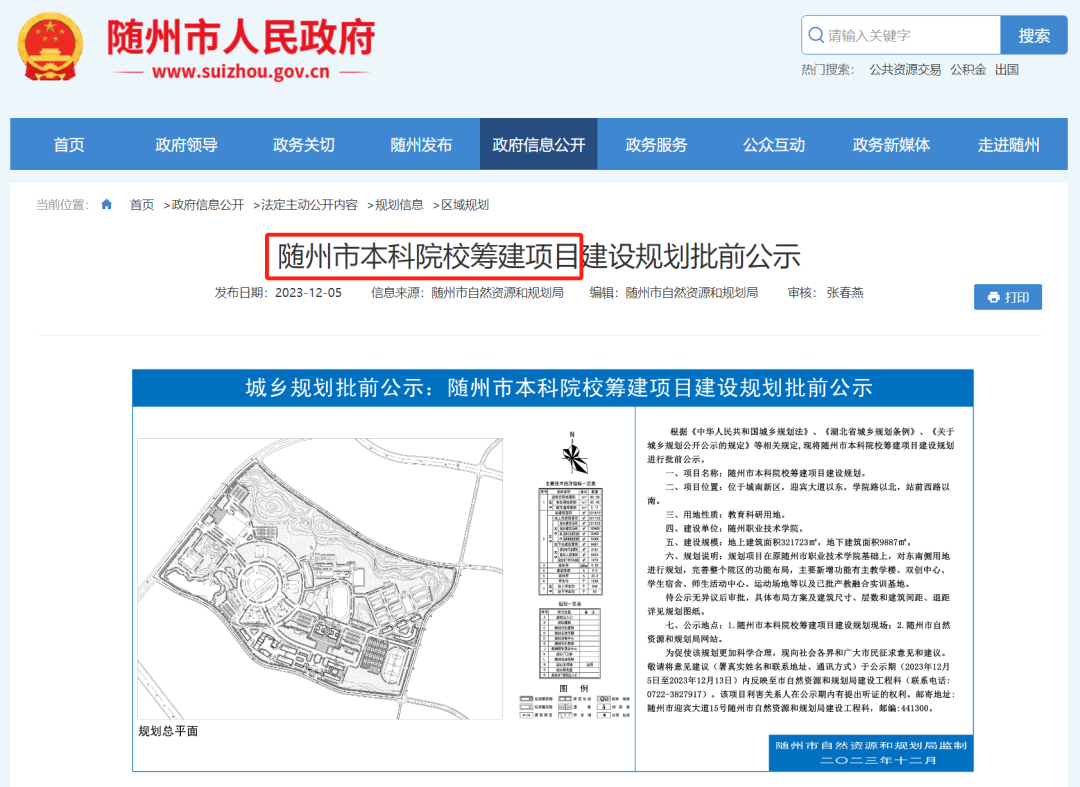Click hot search link 公共资源交易
Viewport: 1080px width, 787px height.
(905, 70)
